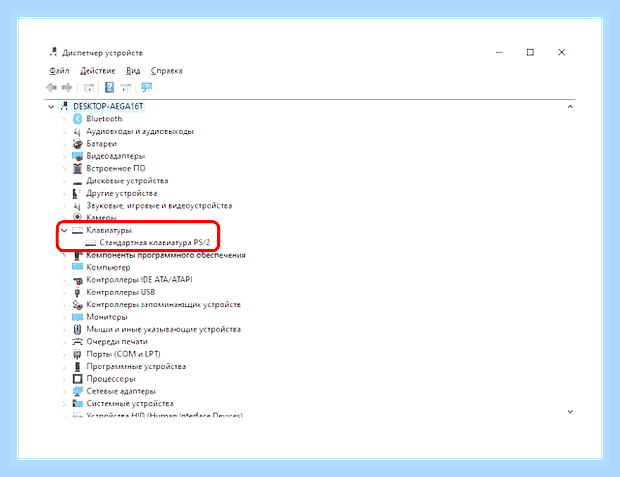Image resolution: width=620 pixels, height=477 pixels.
Task: Click the Очереди печати printer icon
Action: (78, 342)
